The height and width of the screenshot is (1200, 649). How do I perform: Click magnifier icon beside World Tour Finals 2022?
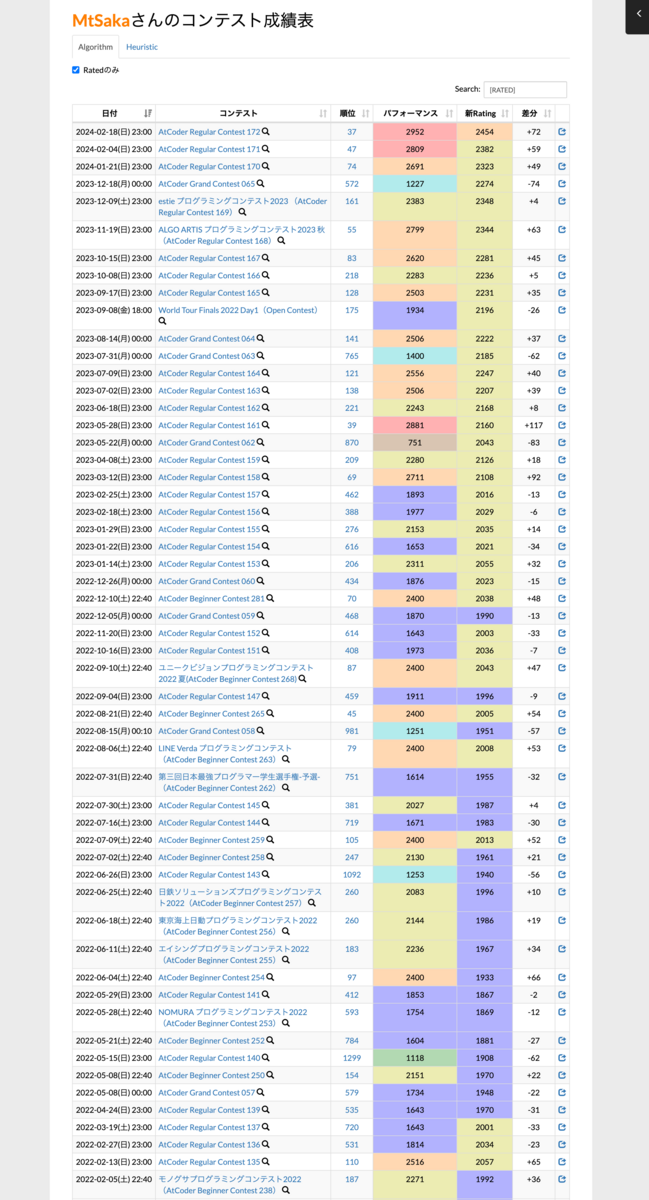tap(163, 321)
